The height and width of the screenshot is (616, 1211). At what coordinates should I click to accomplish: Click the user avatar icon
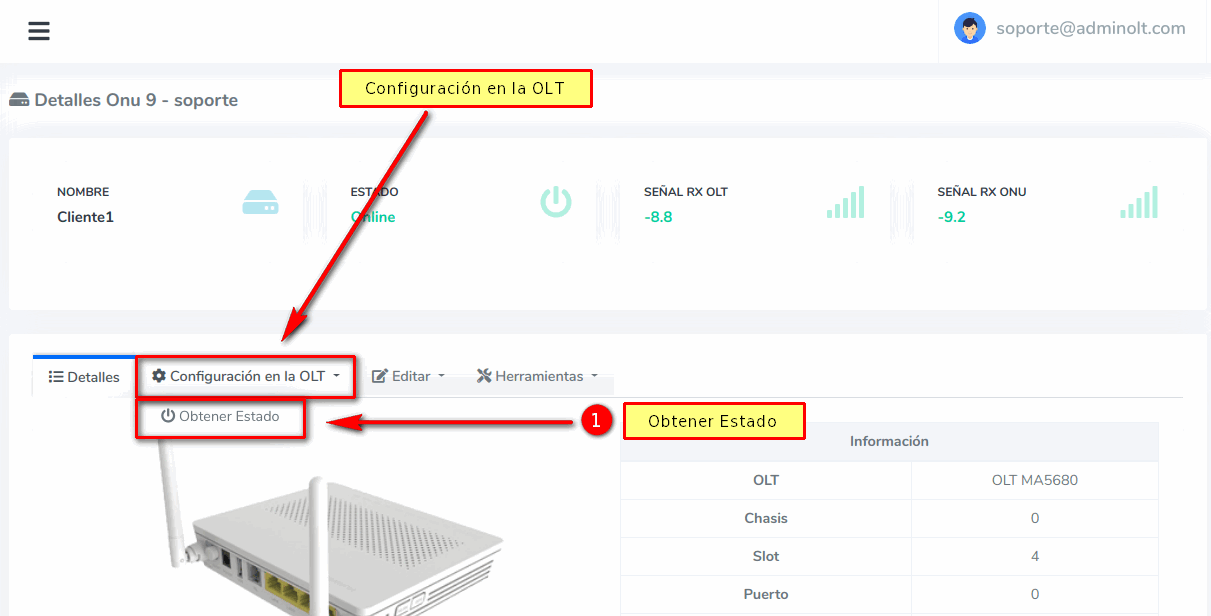[x=969, y=29]
